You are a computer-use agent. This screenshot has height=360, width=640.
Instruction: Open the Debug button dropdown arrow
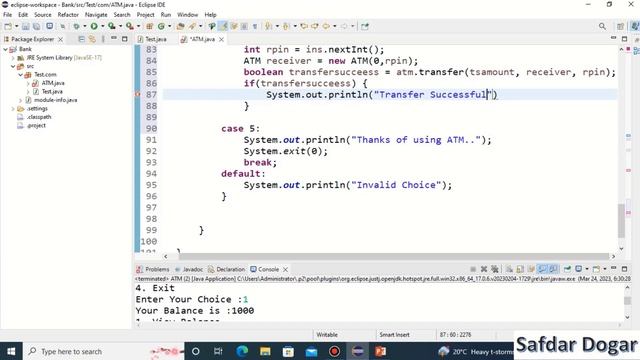(x=84, y=26)
